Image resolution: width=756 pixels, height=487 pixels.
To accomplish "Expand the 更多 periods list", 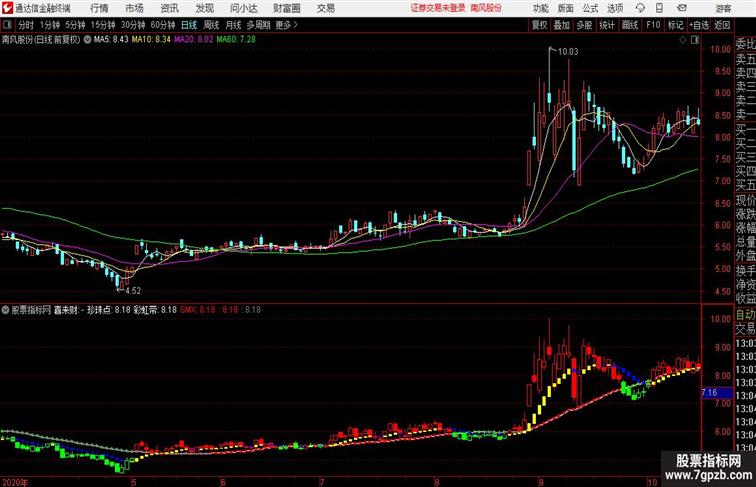I will (x=286, y=25).
